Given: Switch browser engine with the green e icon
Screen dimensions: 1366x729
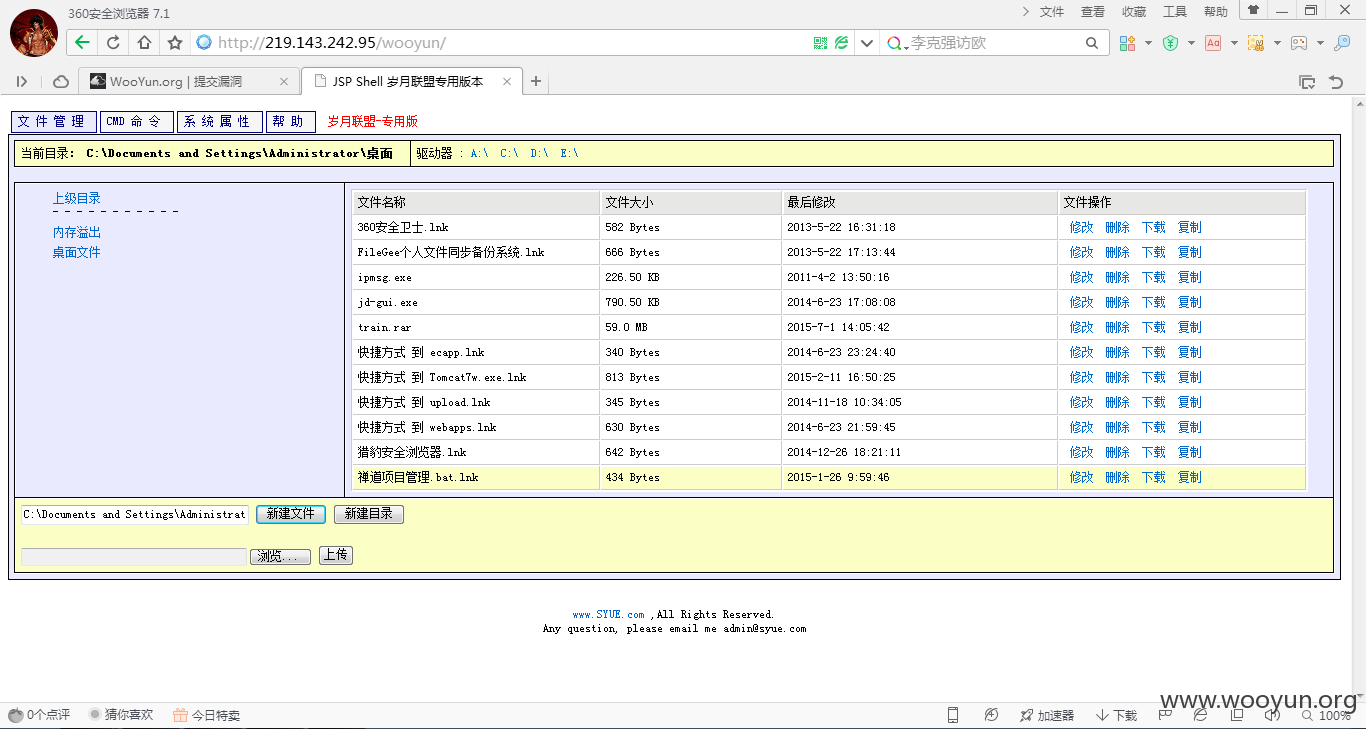Looking at the screenshot, I should coord(842,43).
